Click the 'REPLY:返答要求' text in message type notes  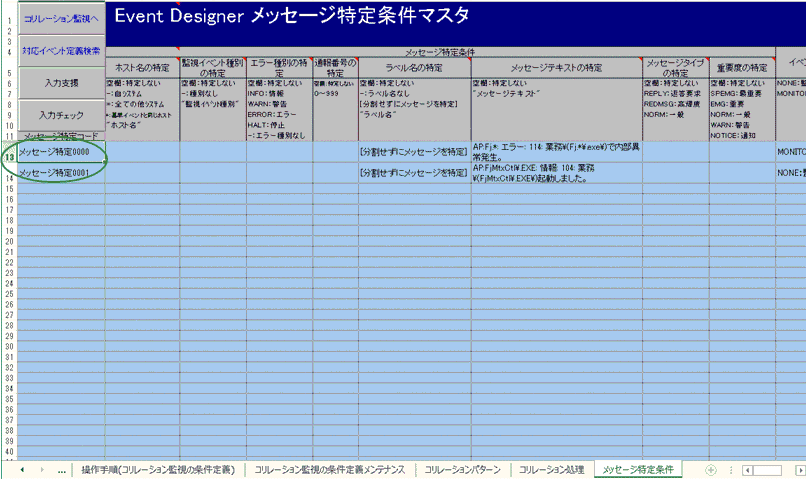(672, 94)
